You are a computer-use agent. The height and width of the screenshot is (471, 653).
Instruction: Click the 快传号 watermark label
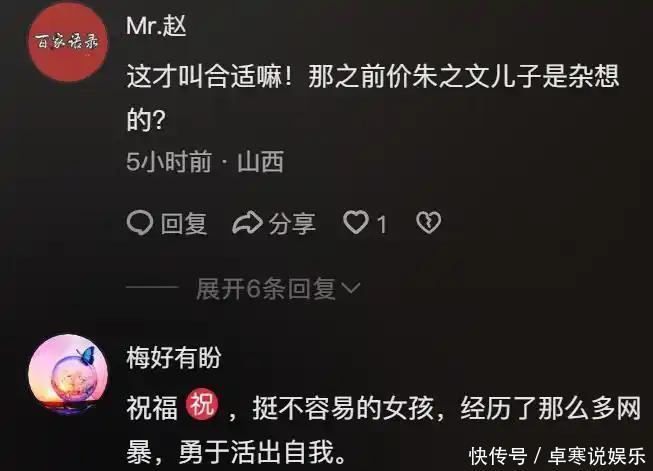pyautogui.click(x=498, y=456)
